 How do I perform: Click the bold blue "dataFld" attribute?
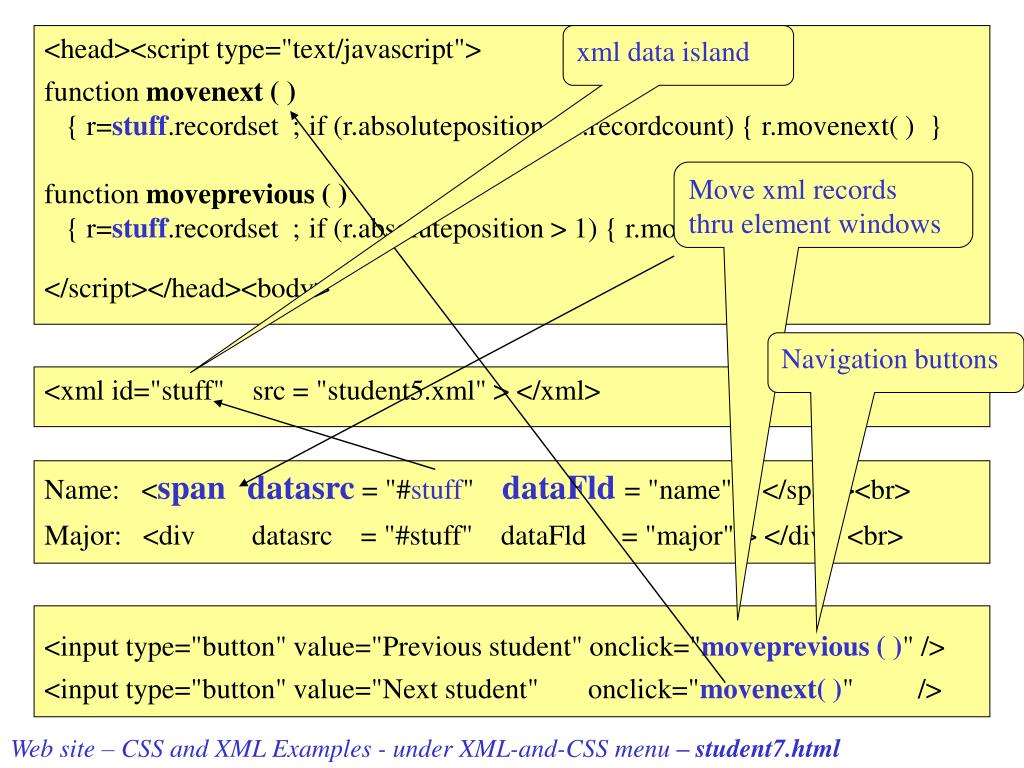[x=558, y=488]
